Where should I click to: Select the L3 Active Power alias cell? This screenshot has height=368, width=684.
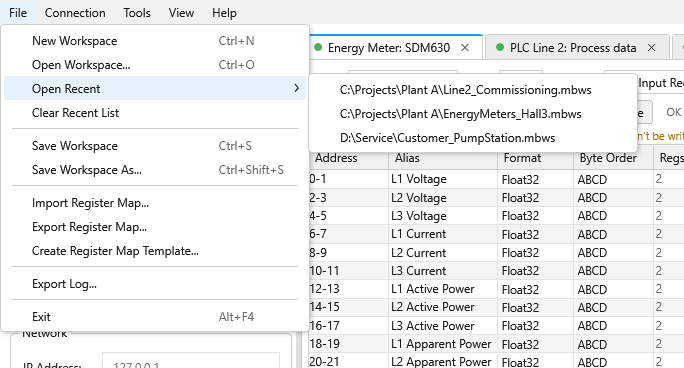pyautogui.click(x=443, y=326)
